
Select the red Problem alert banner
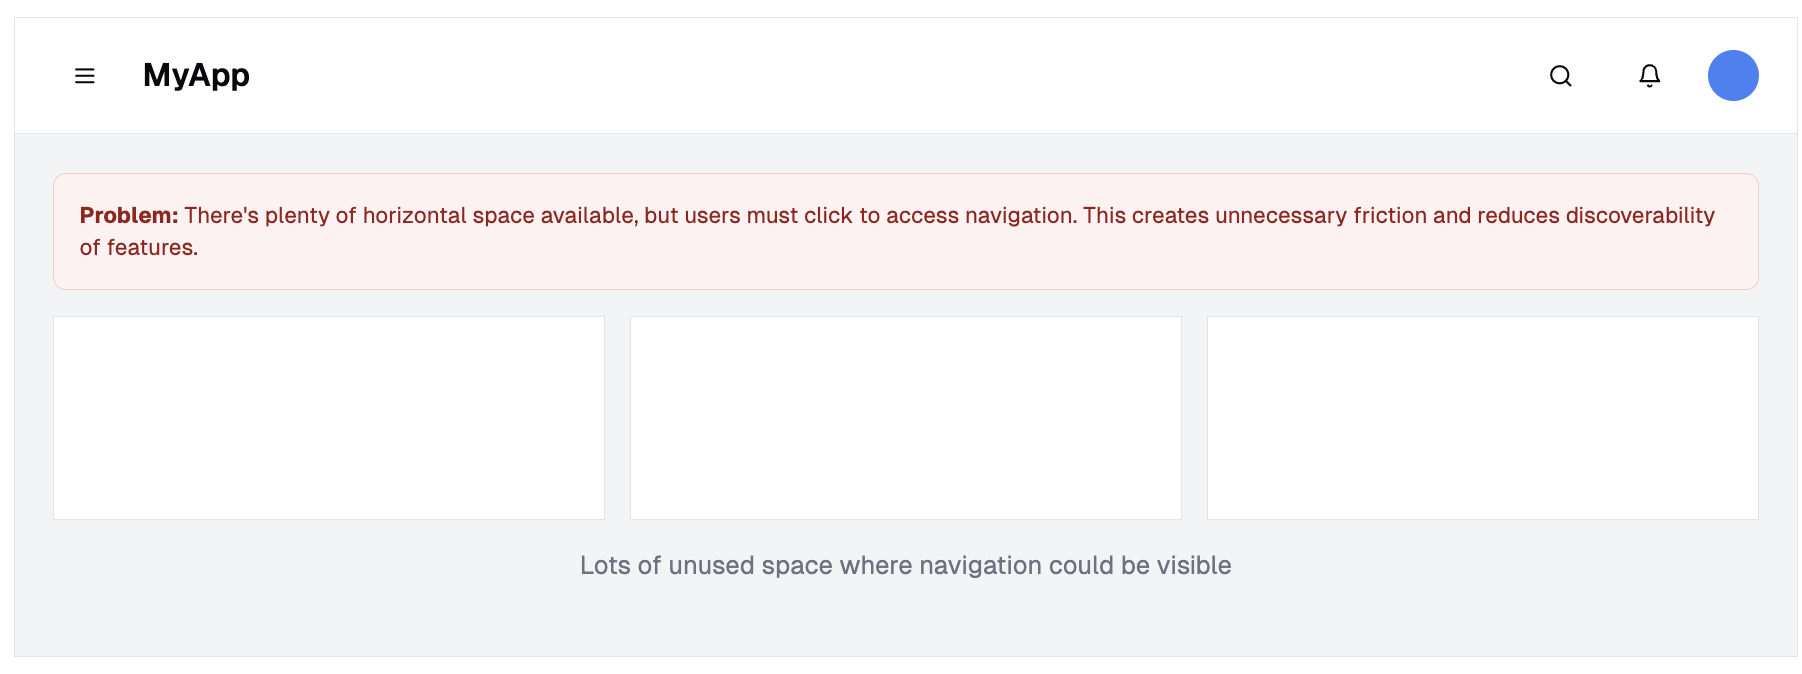906,232
